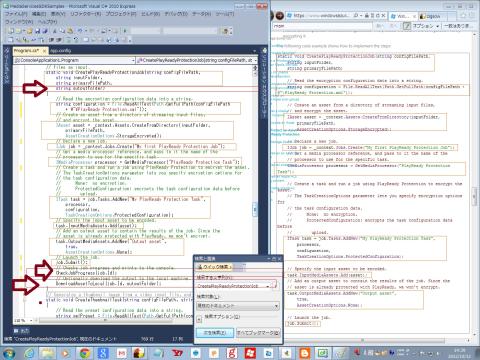Image resolution: width=480 pixels, height=360 pixels.
Task: Open Internet Explorer from the taskbar
Action: (x=29, y=353)
